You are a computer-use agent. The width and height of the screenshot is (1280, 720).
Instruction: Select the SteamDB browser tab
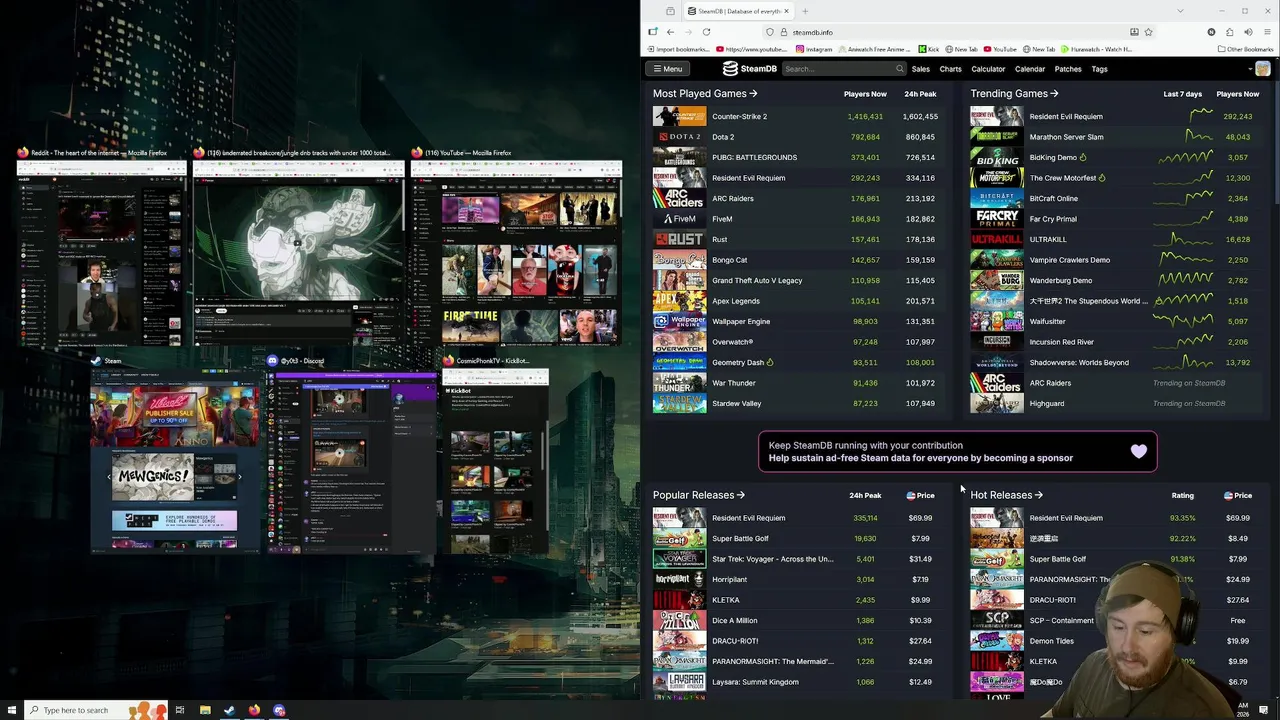pyautogui.click(x=738, y=11)
